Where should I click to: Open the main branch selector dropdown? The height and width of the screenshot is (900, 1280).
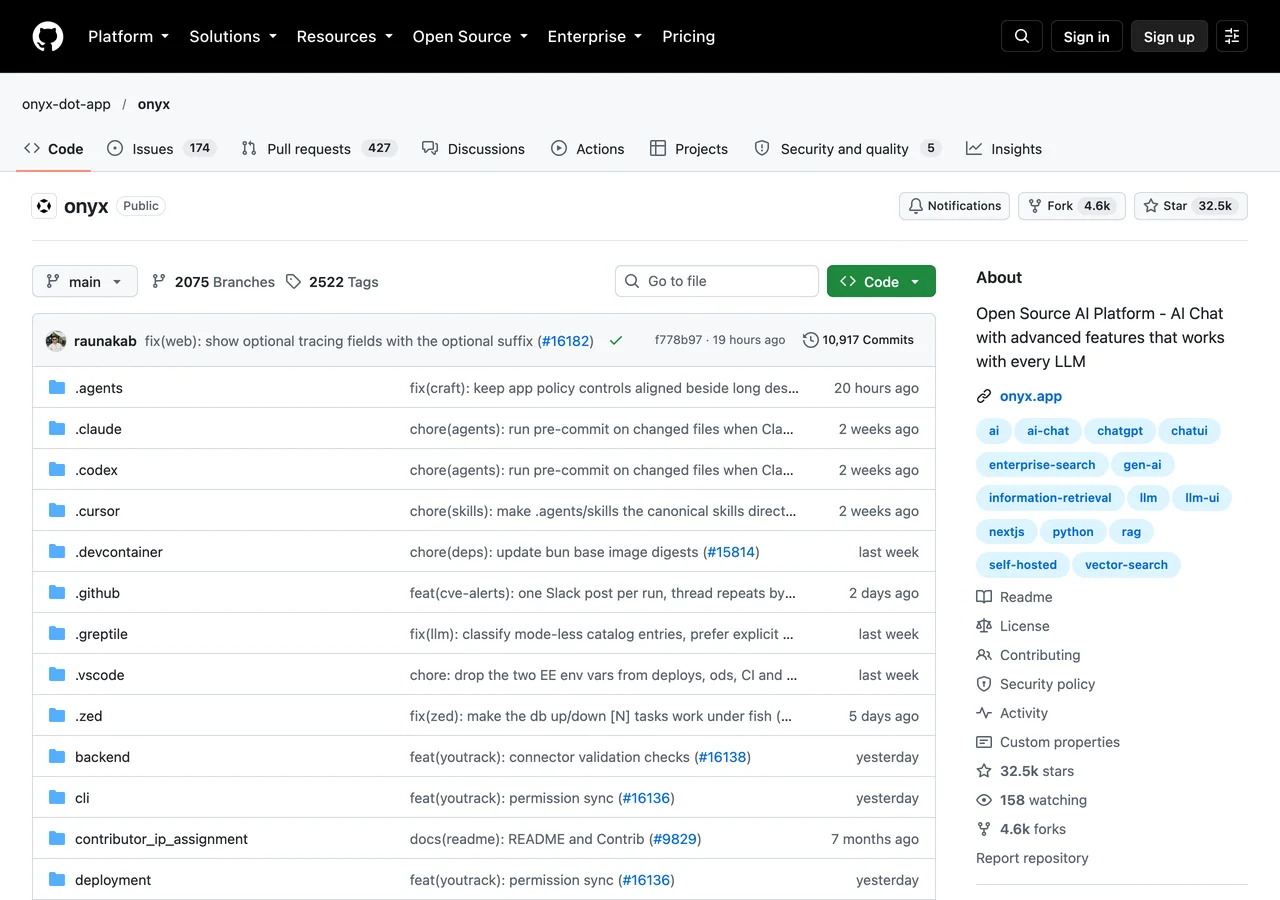tap(85, 282)
